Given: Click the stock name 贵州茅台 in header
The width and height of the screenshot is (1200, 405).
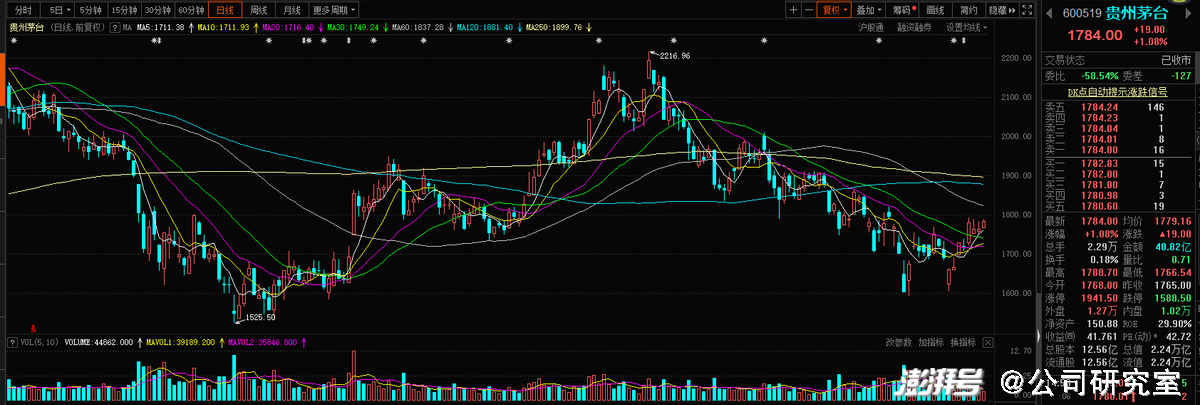Looking at the screenshot, I should click(1136, 13).
